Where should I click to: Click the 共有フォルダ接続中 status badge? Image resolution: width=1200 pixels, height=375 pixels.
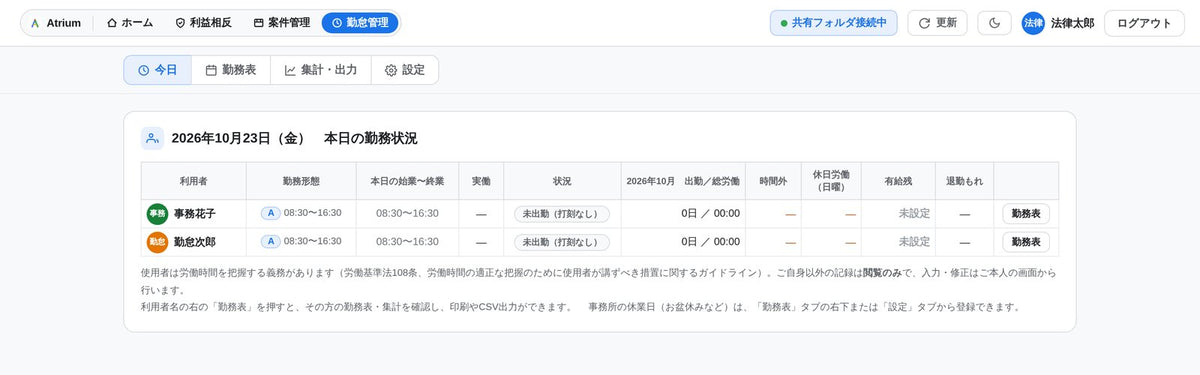[x=834, y=22]
